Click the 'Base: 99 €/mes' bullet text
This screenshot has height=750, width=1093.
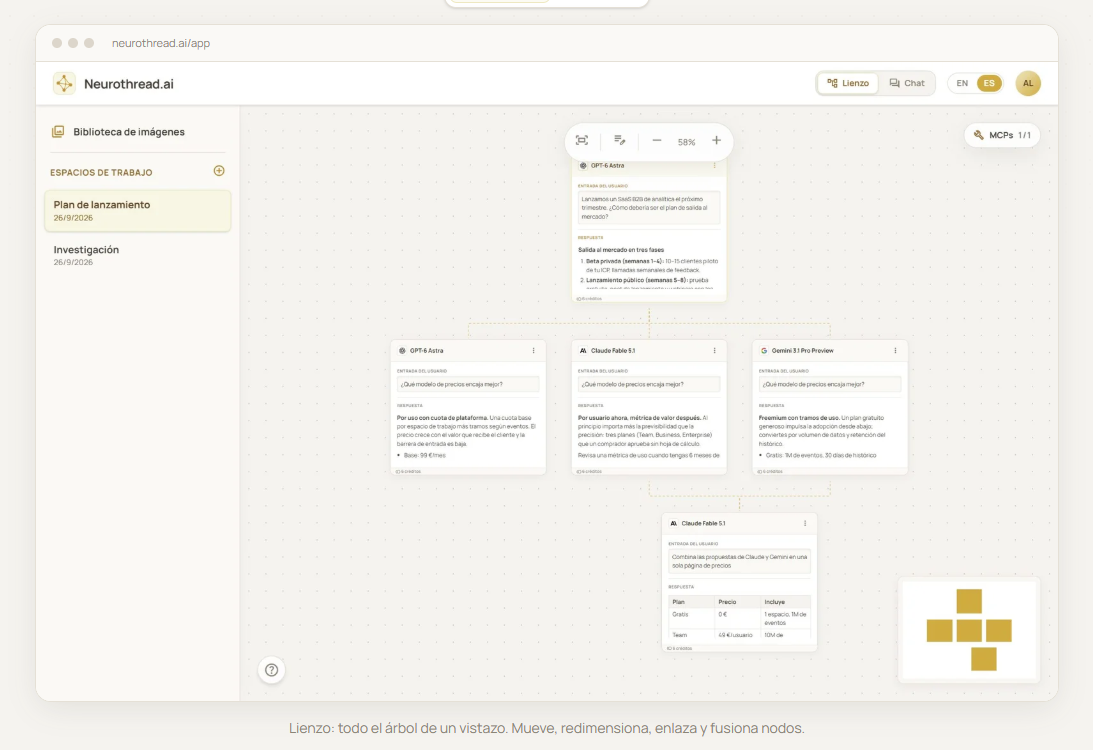425,455
